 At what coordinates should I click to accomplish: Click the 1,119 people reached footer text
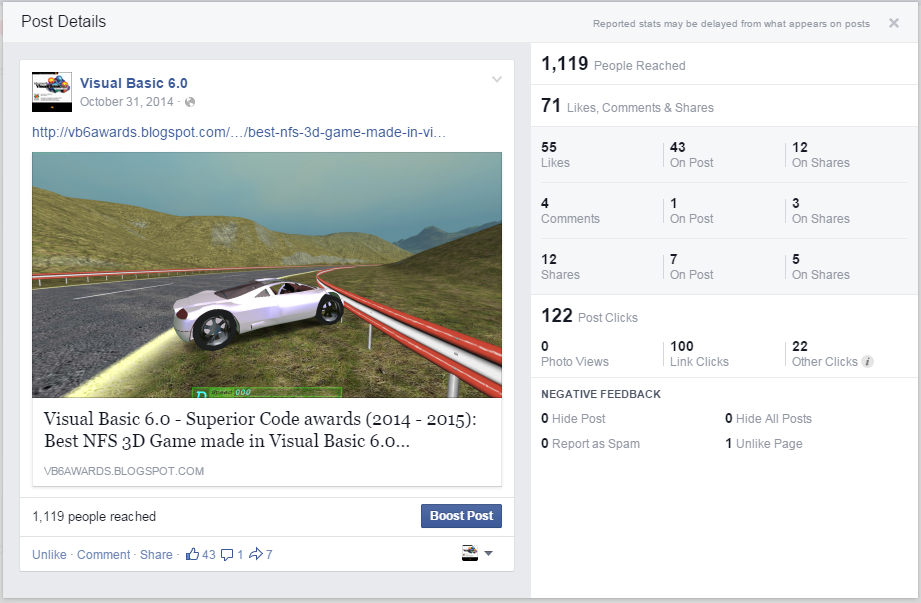(94, 517)
